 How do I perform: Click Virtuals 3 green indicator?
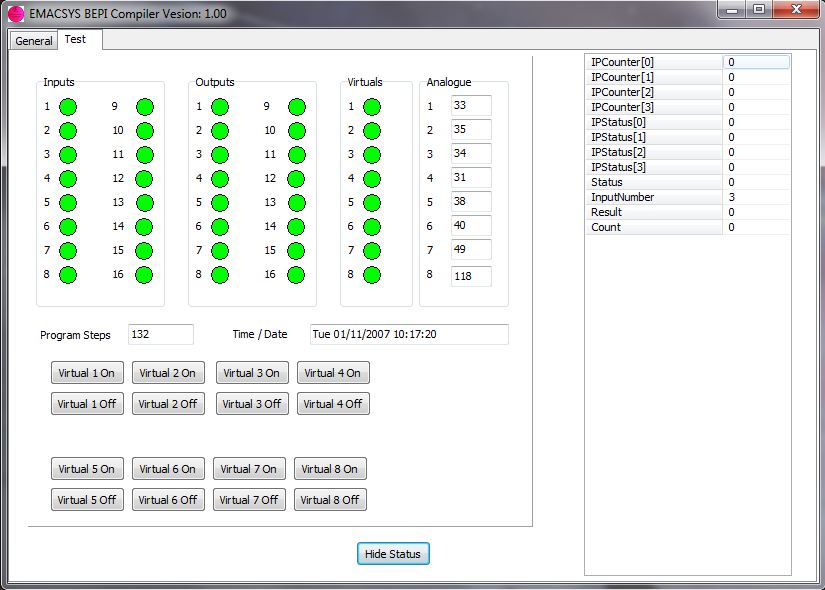[372, 155]
